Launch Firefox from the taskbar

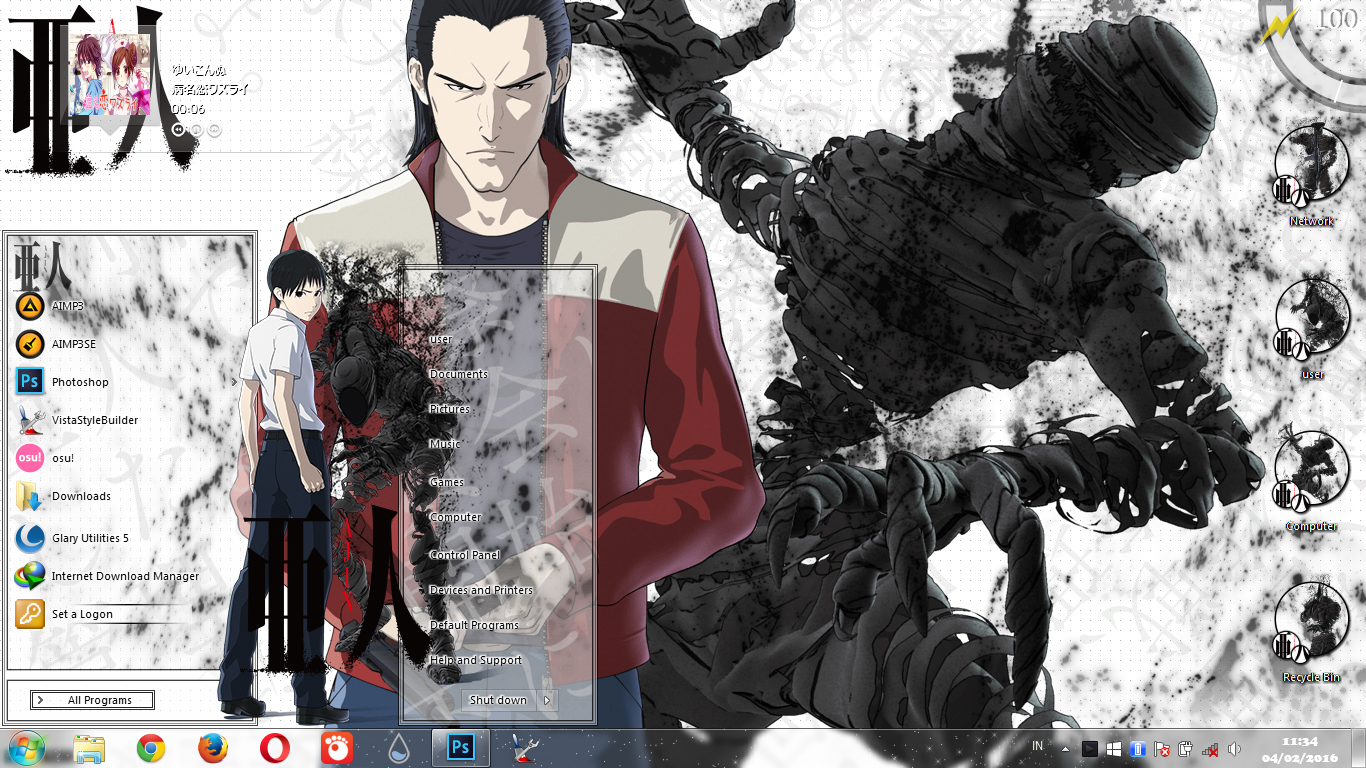click(x=212, y=748)
